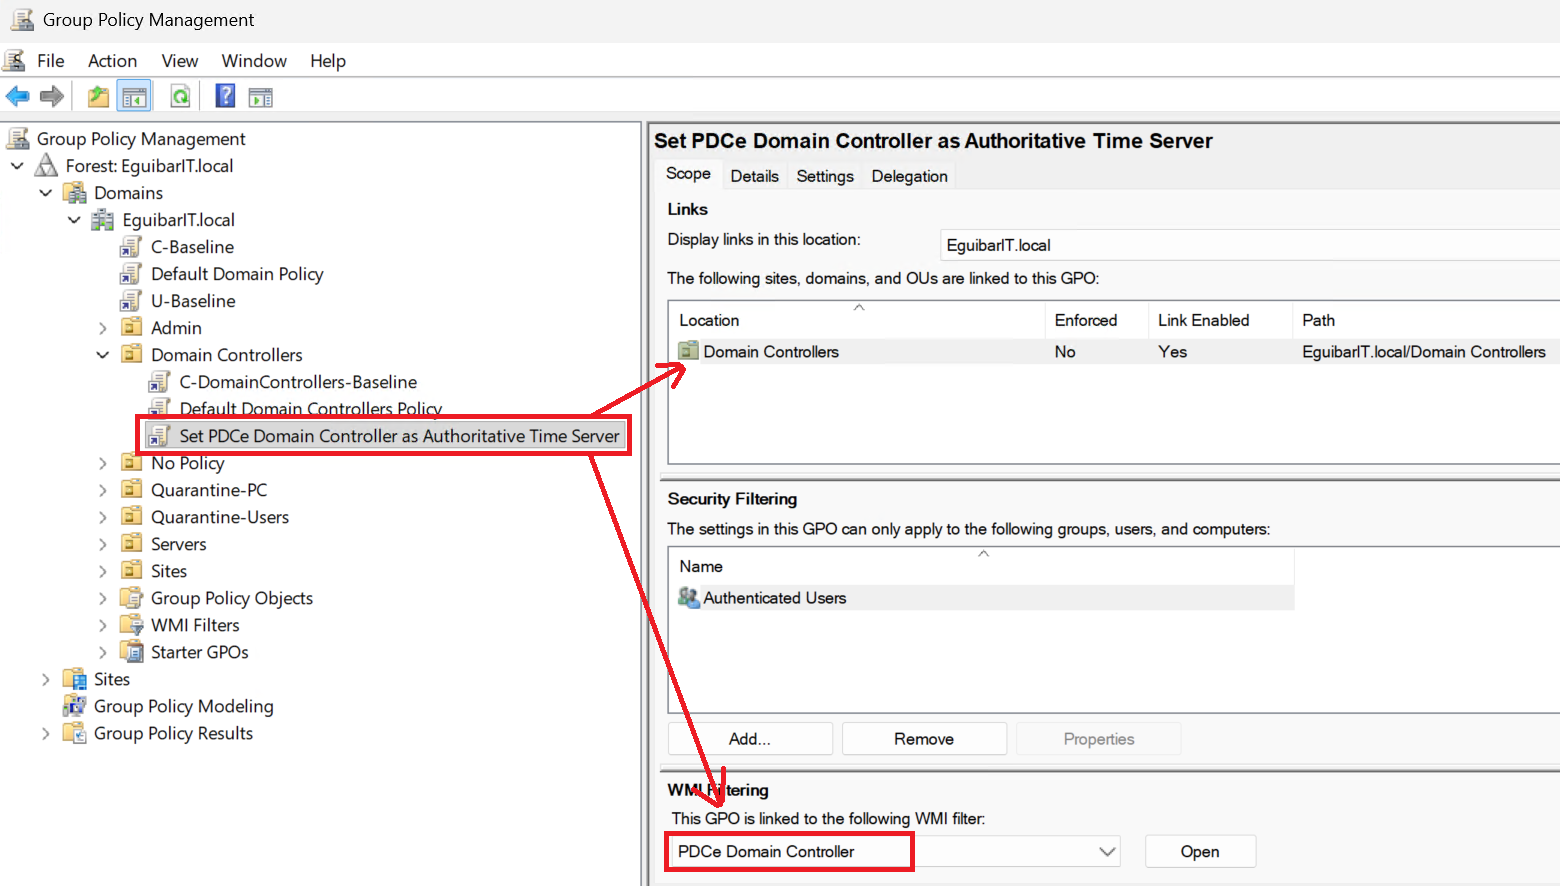The width and height of the screenshot is (1560, 886).
Task: Click the Open button for WMI filter
Action: 1199,852
